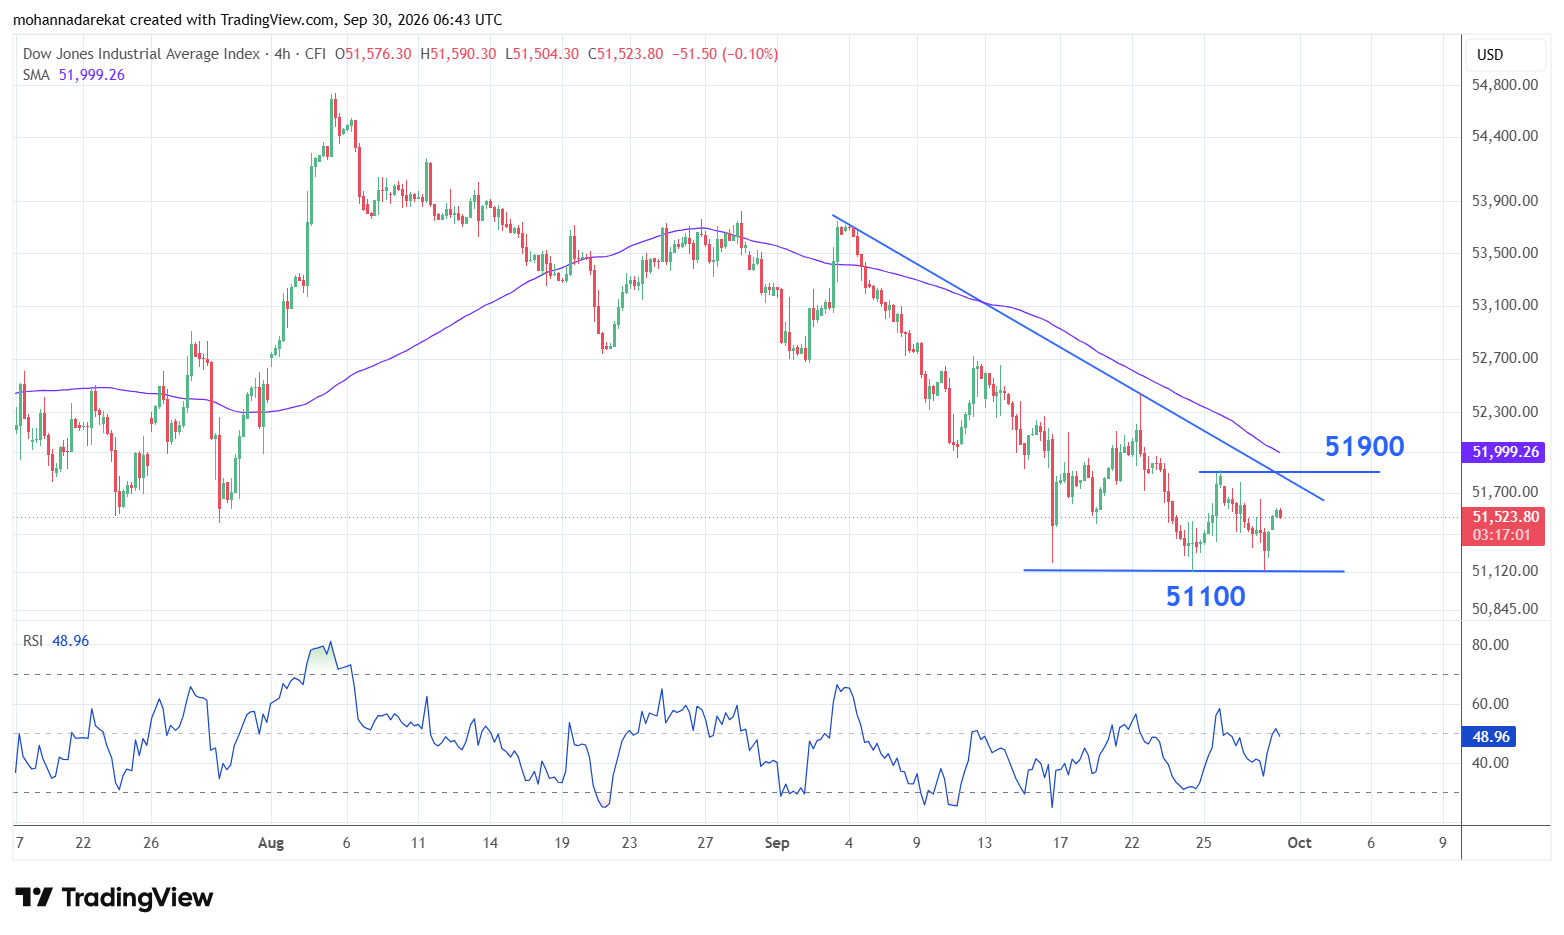1564x935 pixels.
Task: Click the 53,500.00 price axis label
Action: coord(1505,253)
